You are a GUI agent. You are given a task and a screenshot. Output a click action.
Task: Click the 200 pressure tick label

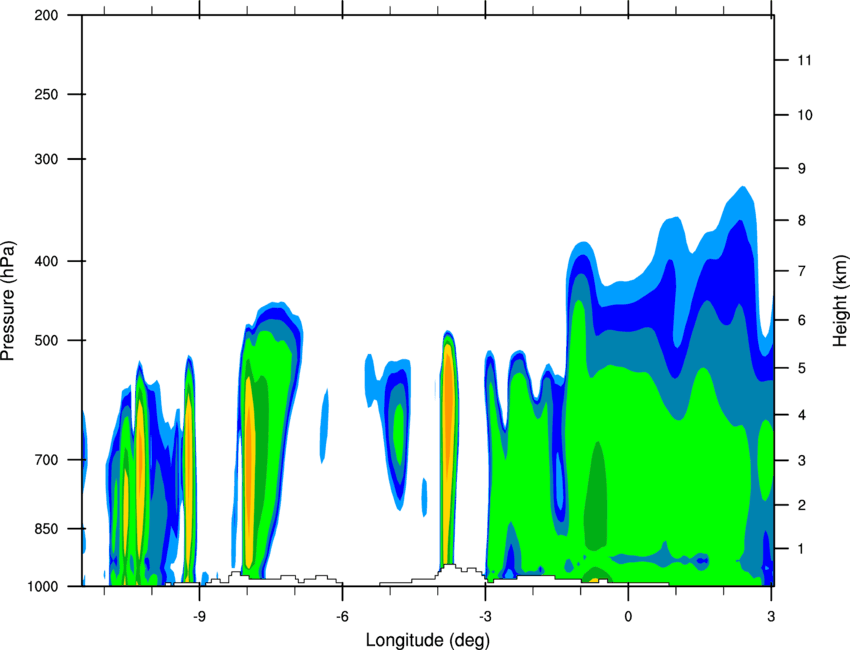[x=46, y=15]
